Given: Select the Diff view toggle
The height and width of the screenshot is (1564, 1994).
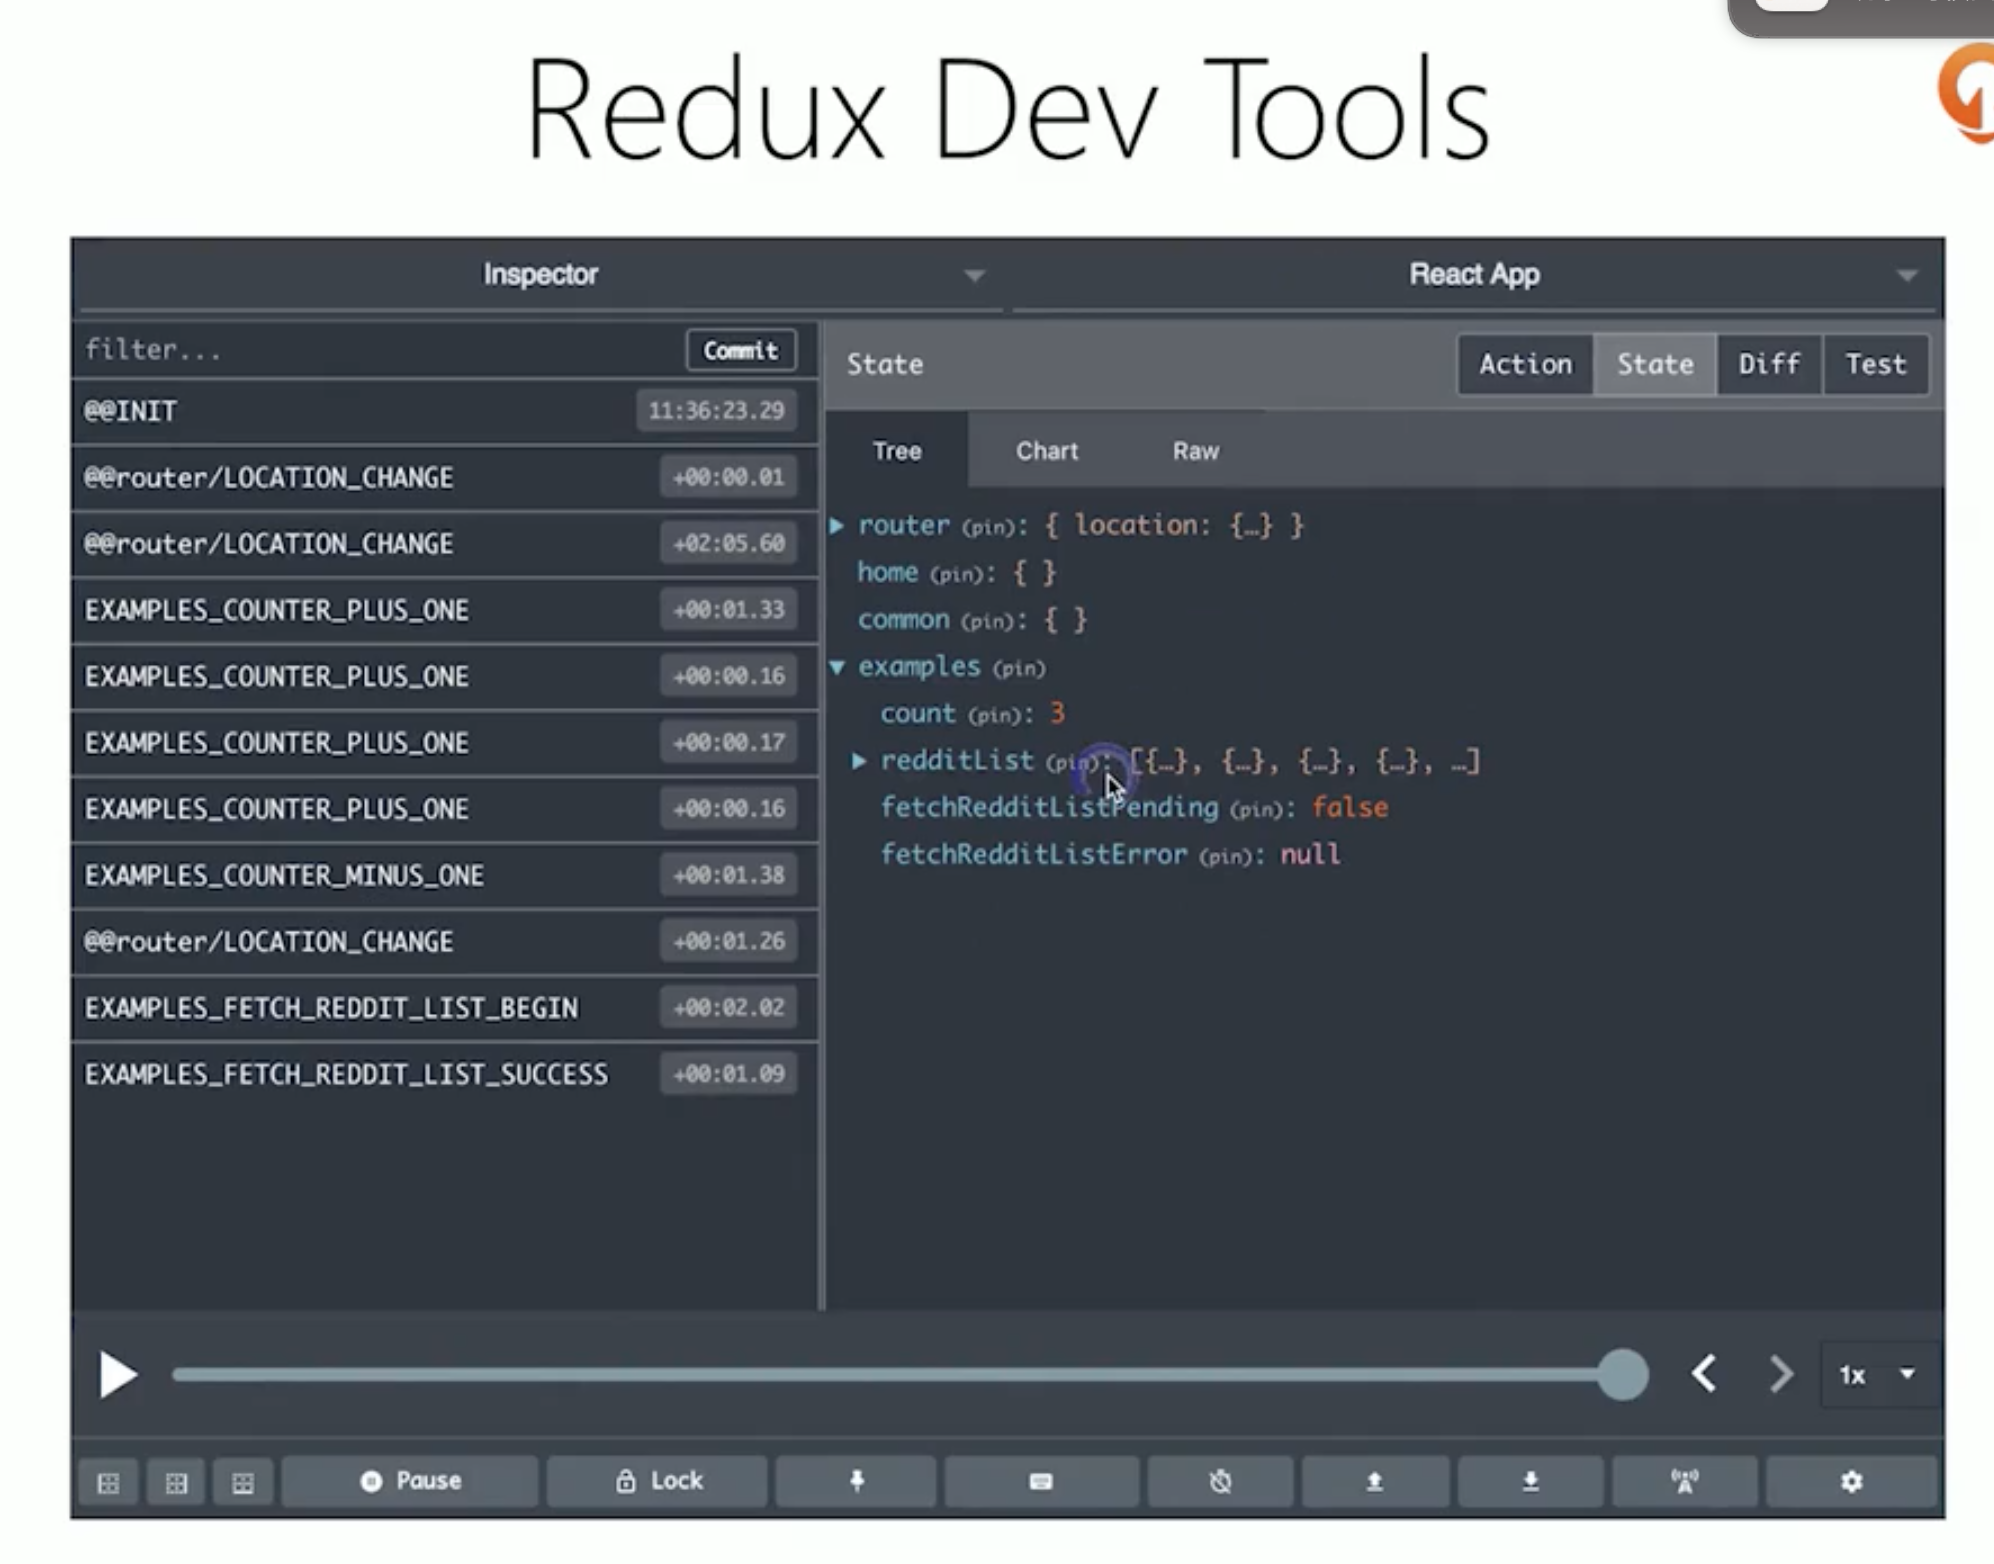Looking at the screenshot, I should click(x=1768, y=365).
